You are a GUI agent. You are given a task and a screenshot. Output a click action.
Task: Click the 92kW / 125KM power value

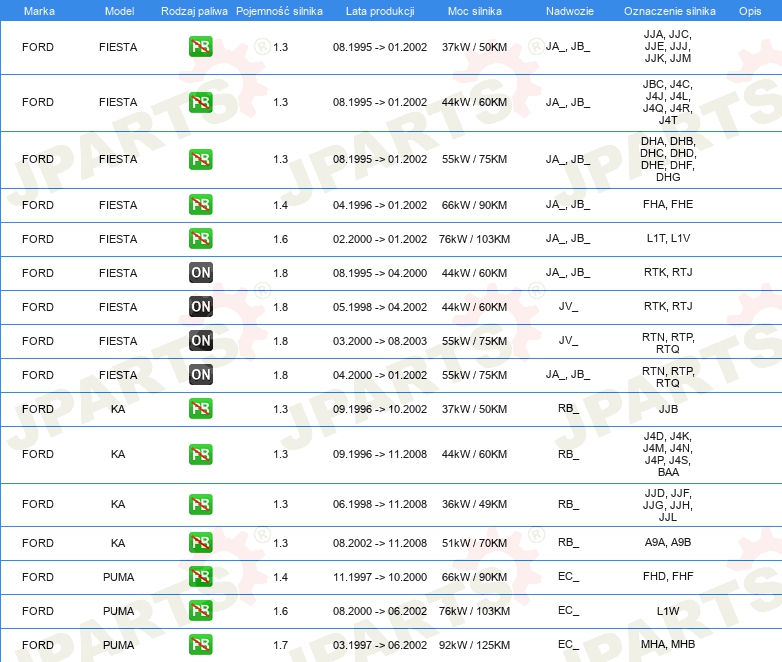[474, 645]
